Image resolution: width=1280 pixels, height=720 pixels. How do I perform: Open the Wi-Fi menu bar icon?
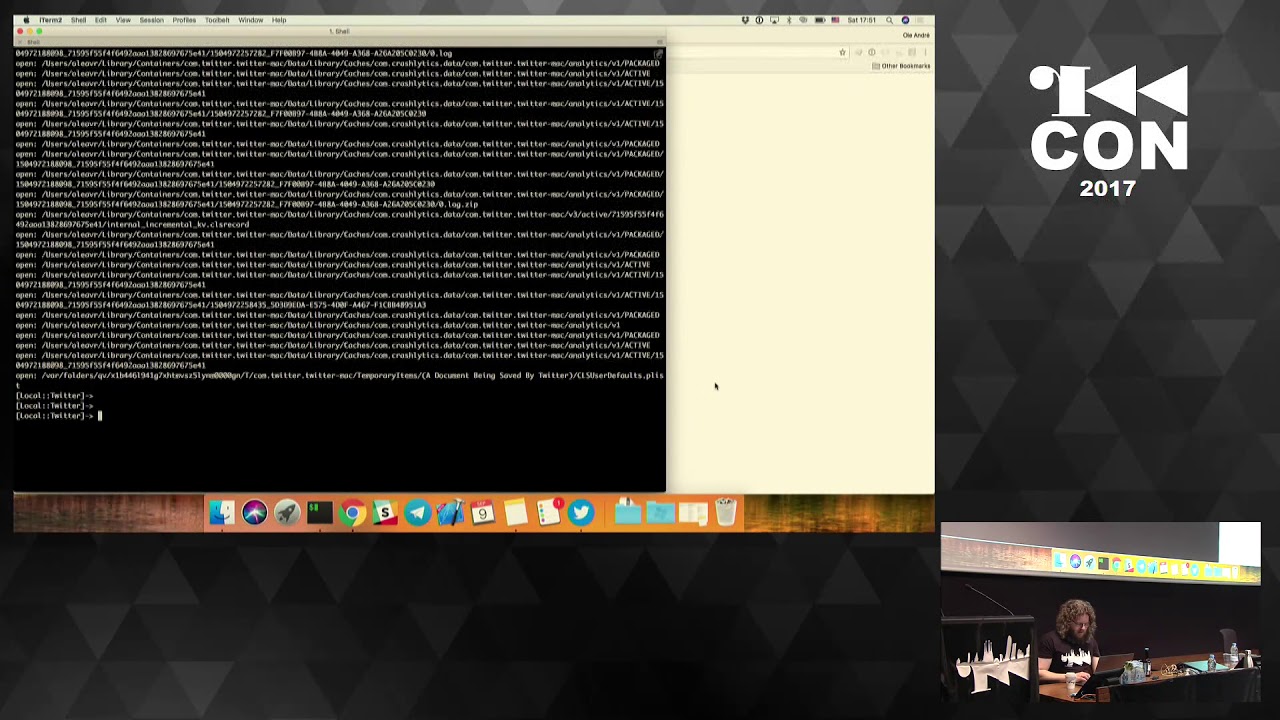coord(803,20)
